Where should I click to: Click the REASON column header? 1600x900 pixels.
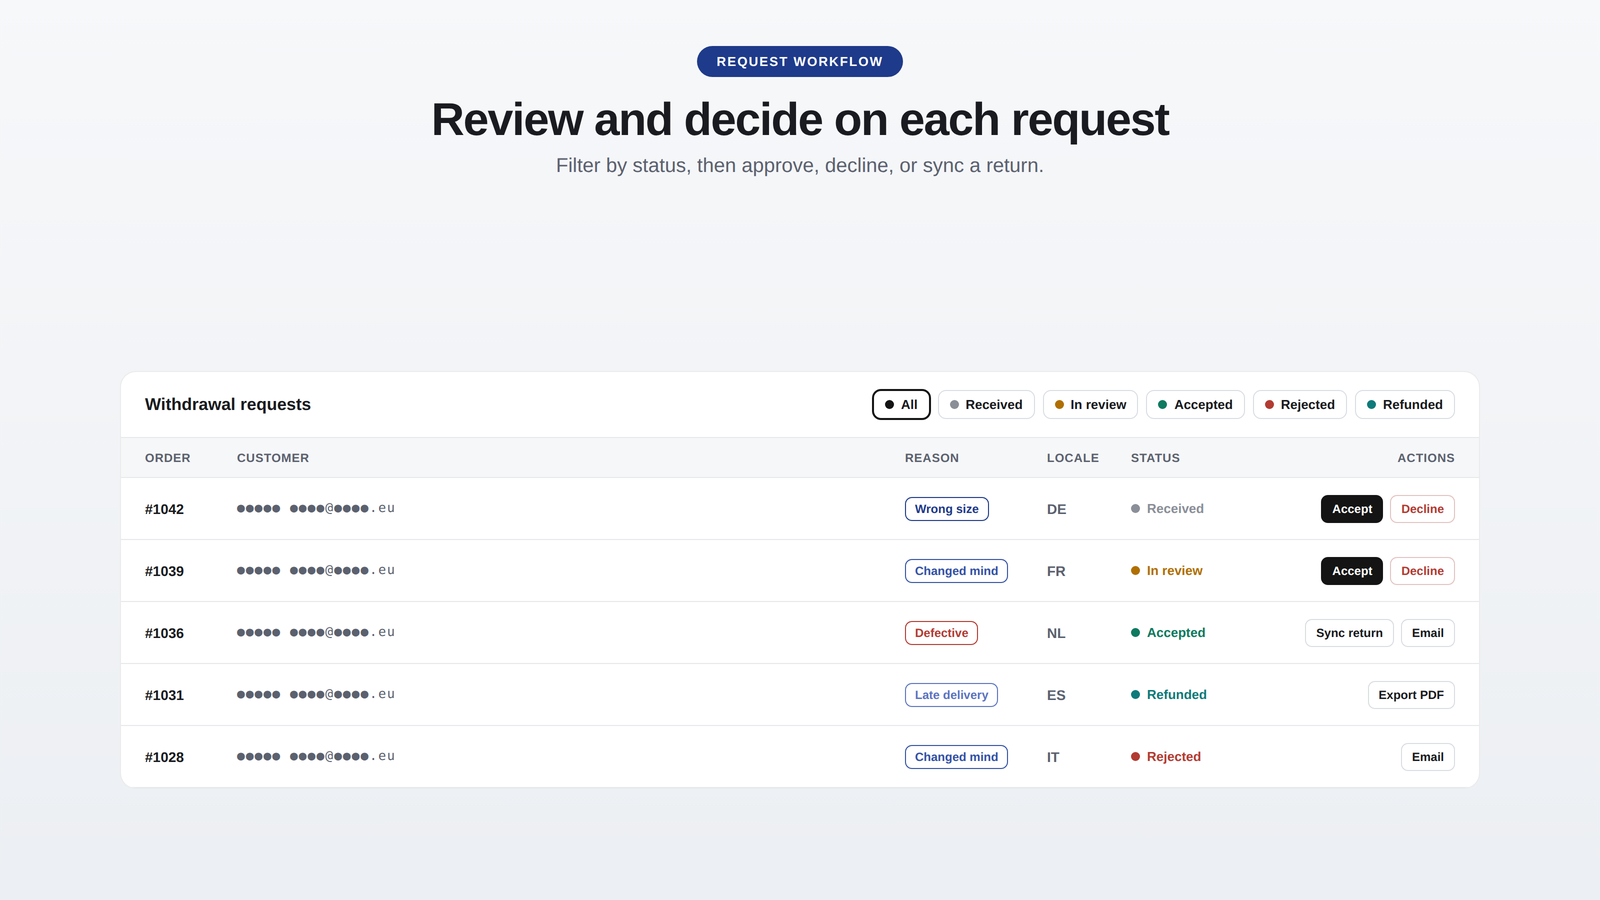click(x=932, y=458)
